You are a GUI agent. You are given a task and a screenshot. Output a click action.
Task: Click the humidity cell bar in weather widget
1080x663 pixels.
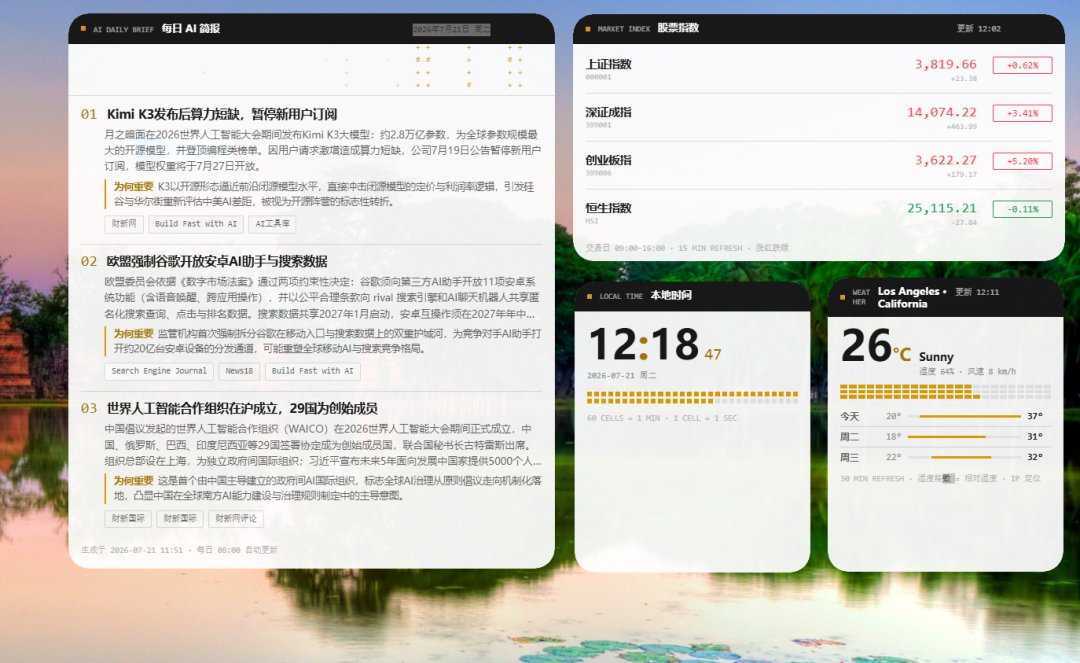(945, 392)
